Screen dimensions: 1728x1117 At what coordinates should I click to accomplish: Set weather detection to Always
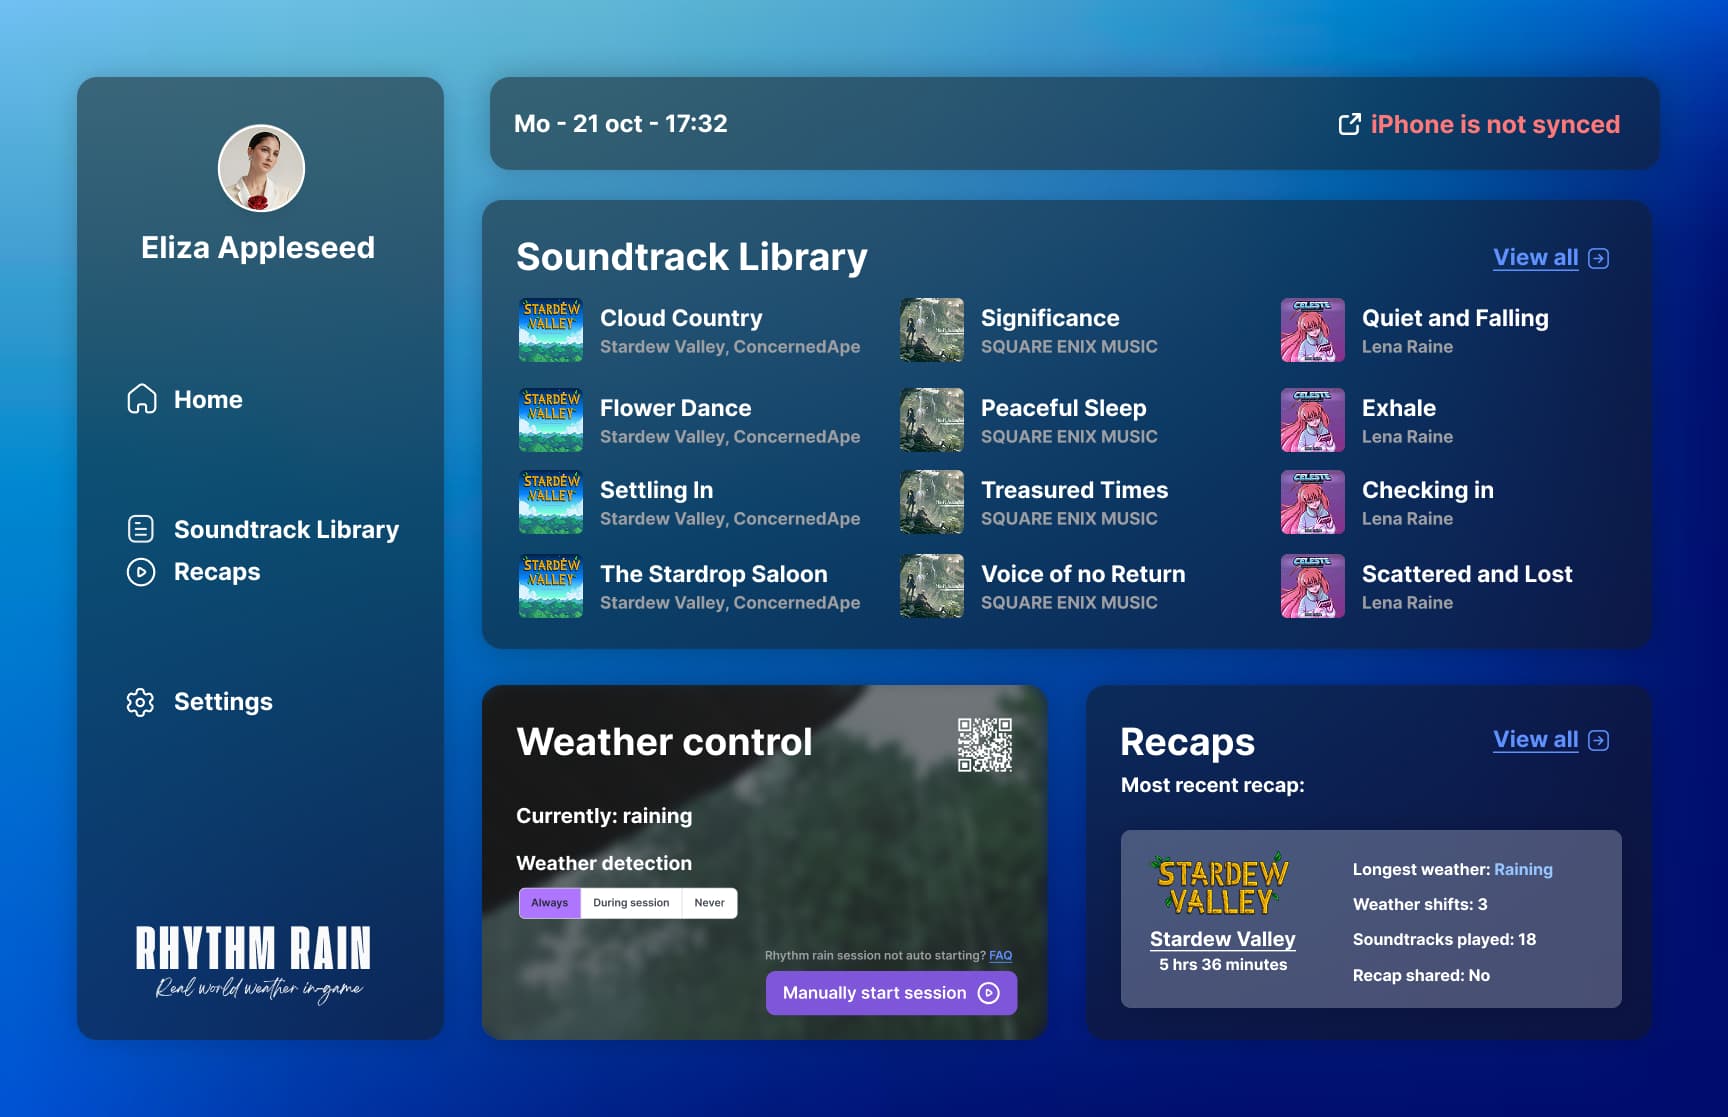coord(549,903)
